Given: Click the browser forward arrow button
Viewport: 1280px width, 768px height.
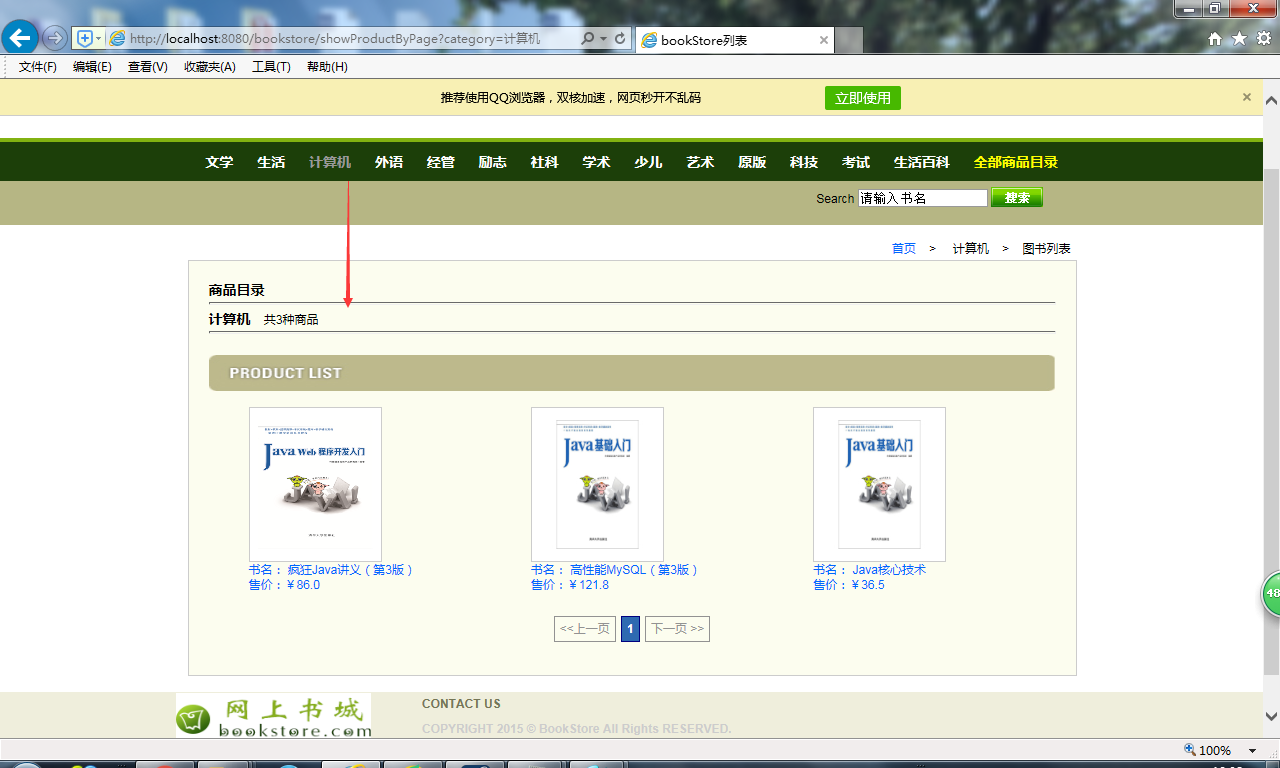Looking at the screenshot, I should point(55,38).
